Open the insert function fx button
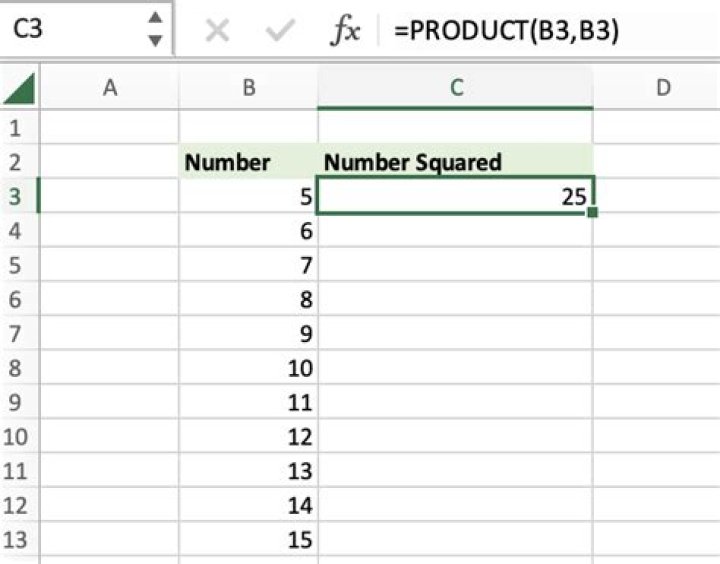 coord(345,31)
